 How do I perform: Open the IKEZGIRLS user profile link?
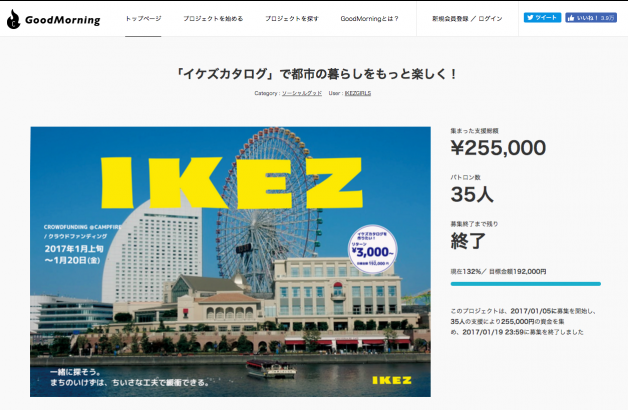(x=358, y=93)
